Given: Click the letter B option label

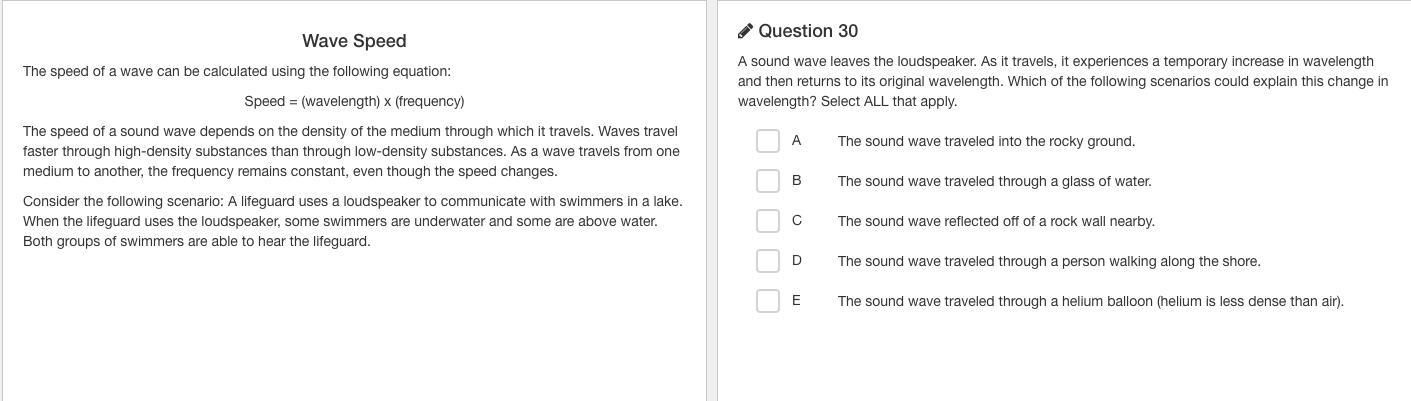Looking at the screenshot, I should [796, 181].
